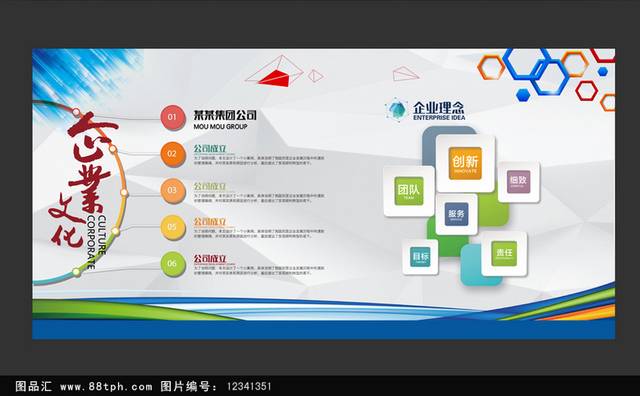Click the blue gem logo beside 企业理念

(x=397, y=110)
